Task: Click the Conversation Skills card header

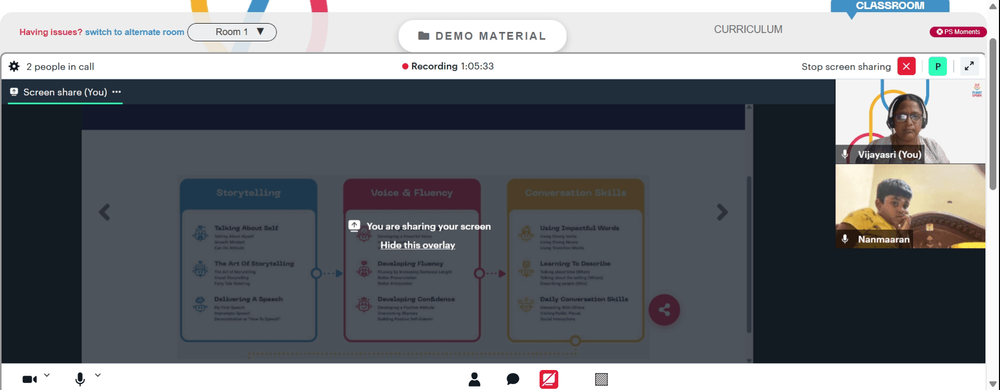Action: [x=575, y=192]
